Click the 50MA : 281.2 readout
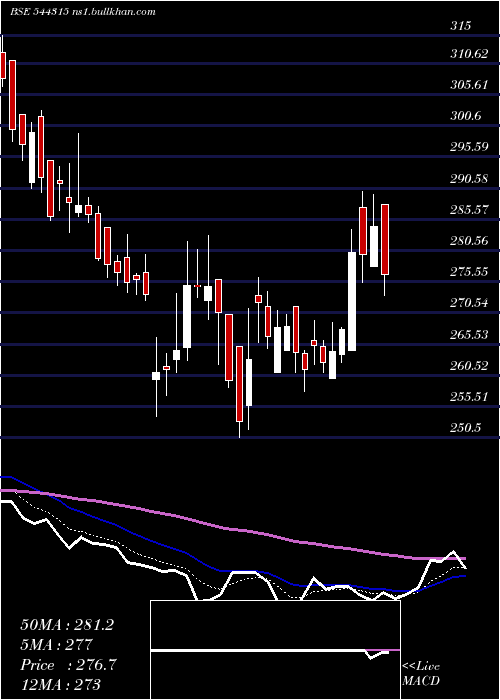Viewport: 500px width, 700px height. click(x=67, y=625)
